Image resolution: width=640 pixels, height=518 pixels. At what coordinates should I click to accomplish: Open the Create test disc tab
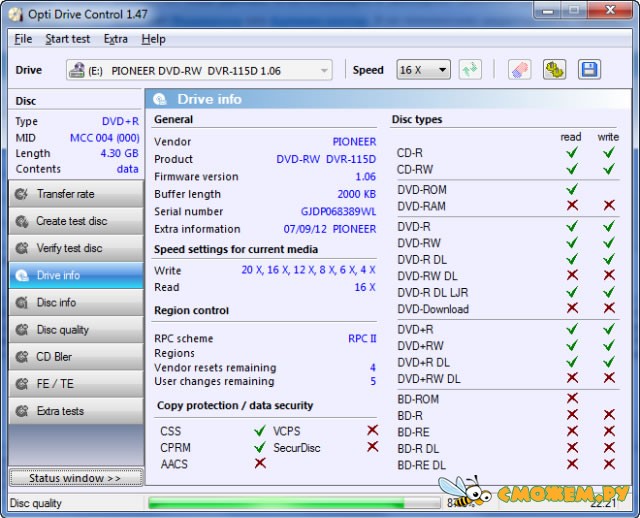tap(76, 221)
